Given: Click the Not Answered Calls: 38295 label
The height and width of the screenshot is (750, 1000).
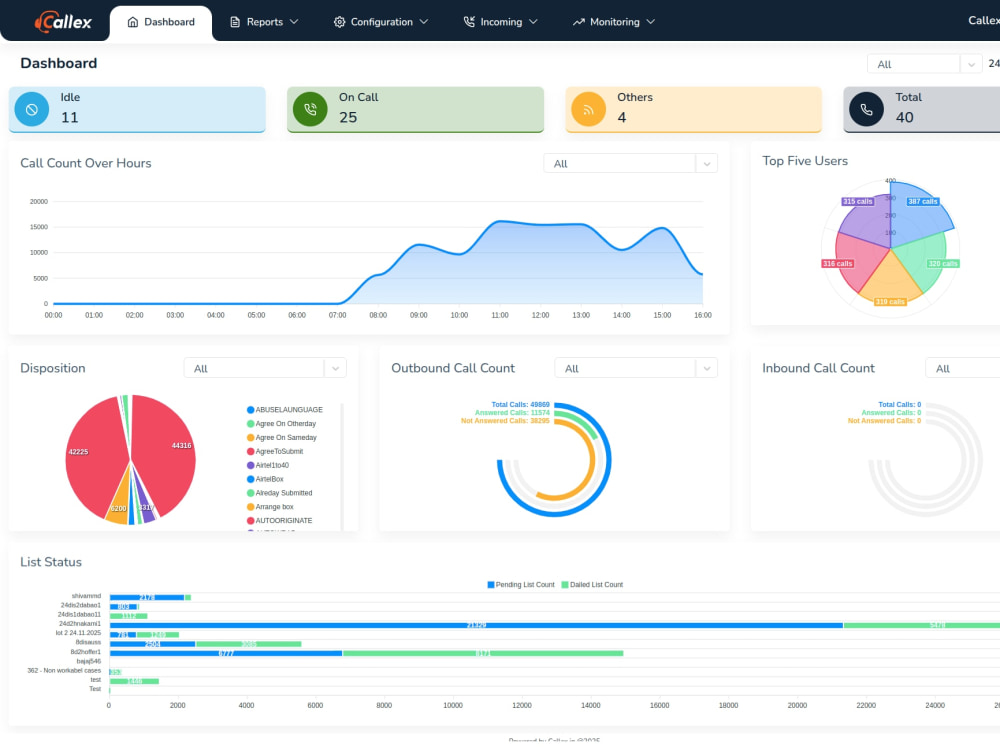Looking at the screenshot, I should pyautogui.click(x=505, y=421).
